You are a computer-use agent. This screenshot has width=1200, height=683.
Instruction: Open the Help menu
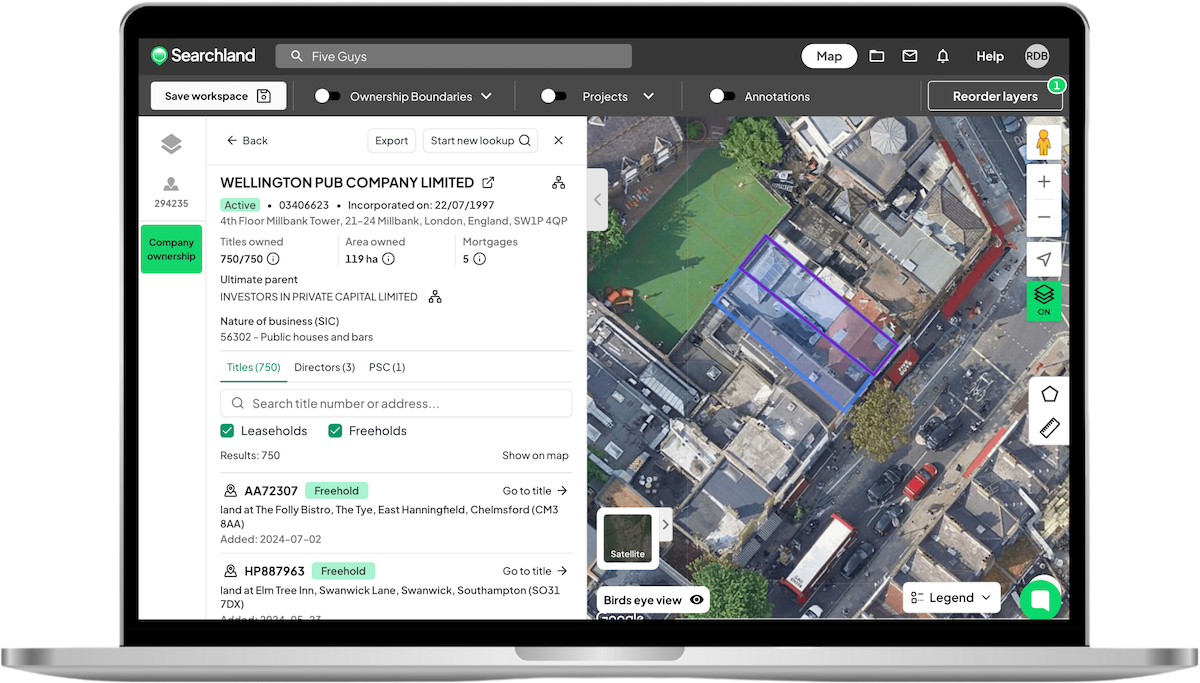click(x=990, y=56)
